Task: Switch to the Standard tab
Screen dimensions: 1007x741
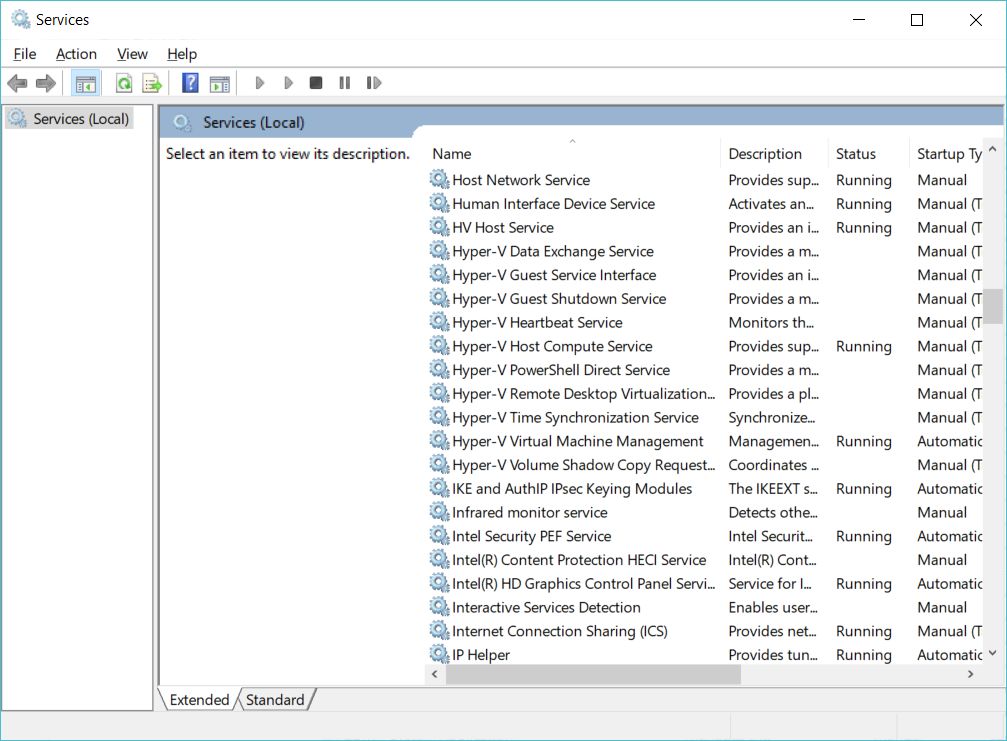Action: [275, 699]
